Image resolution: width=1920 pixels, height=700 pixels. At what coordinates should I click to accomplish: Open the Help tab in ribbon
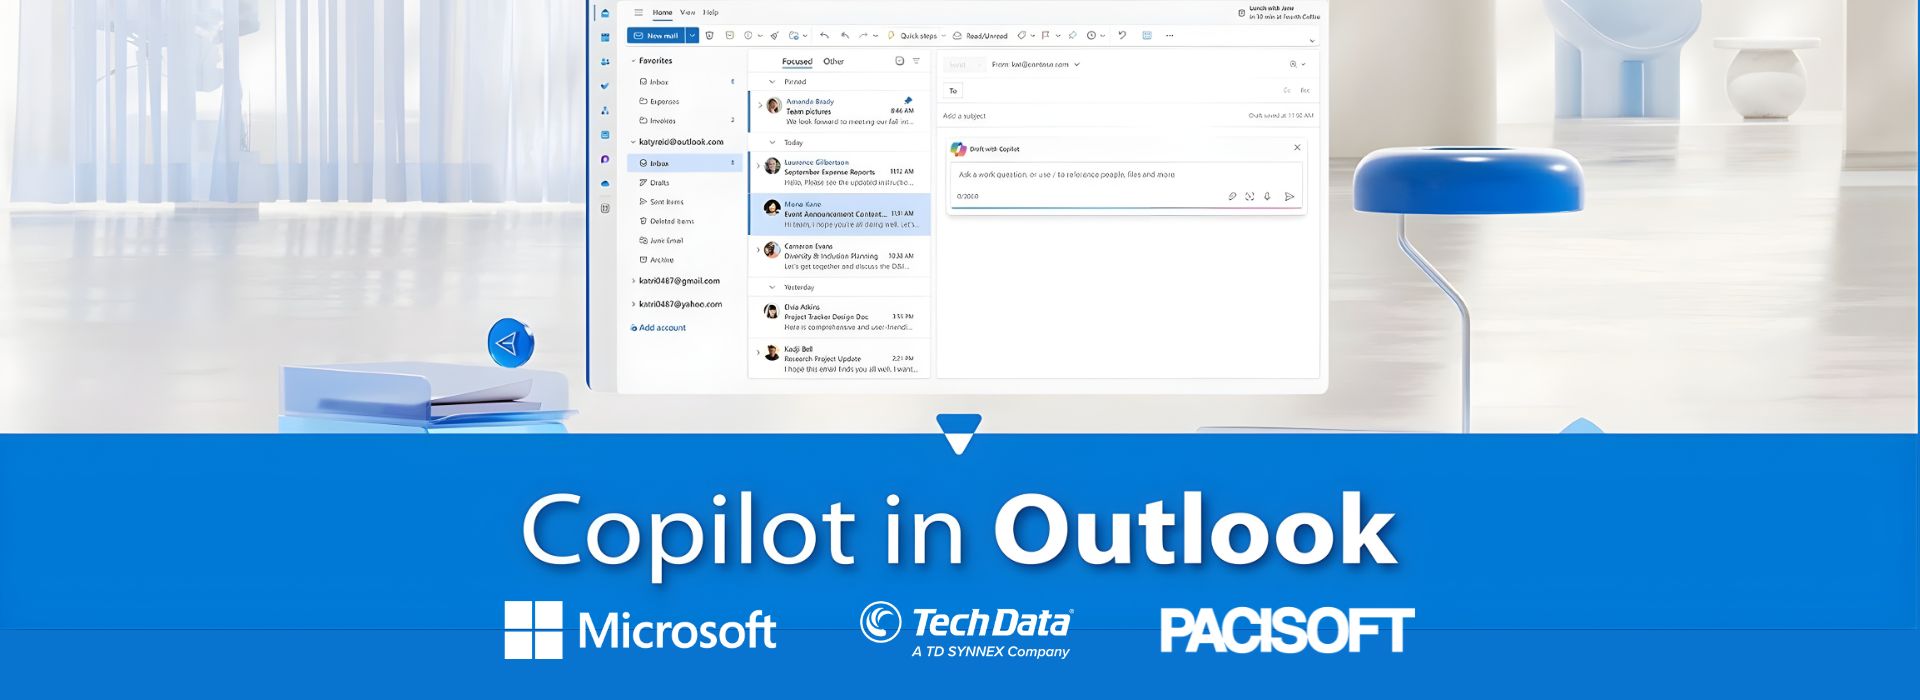click(x=711, y=13)
